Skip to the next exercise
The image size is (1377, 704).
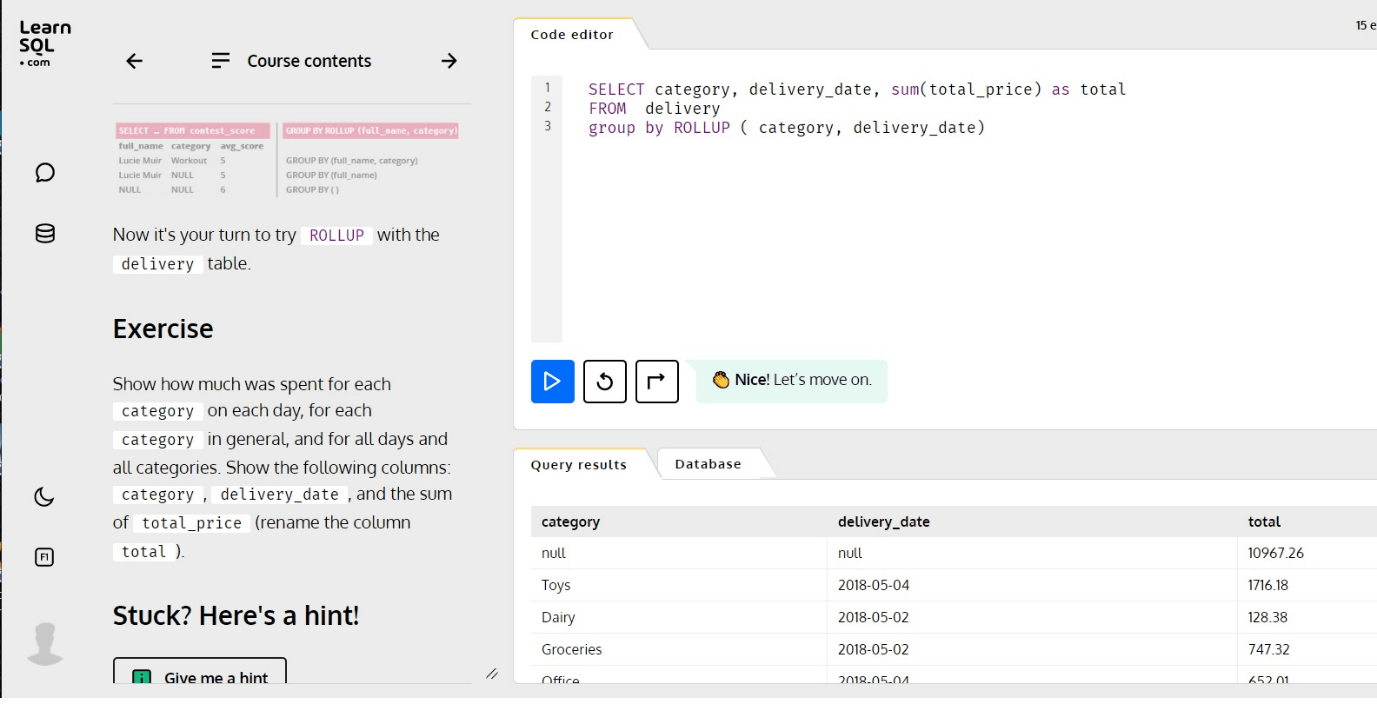click(656, 381)
